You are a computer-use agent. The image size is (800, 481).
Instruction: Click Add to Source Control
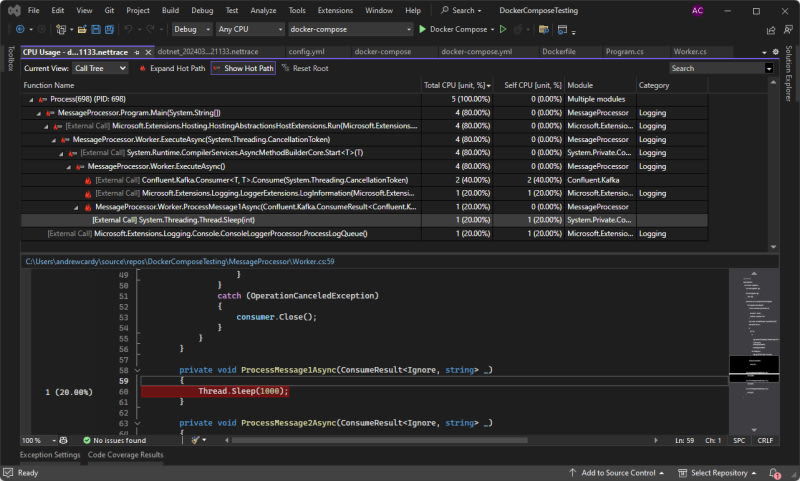tap(618, 472)
